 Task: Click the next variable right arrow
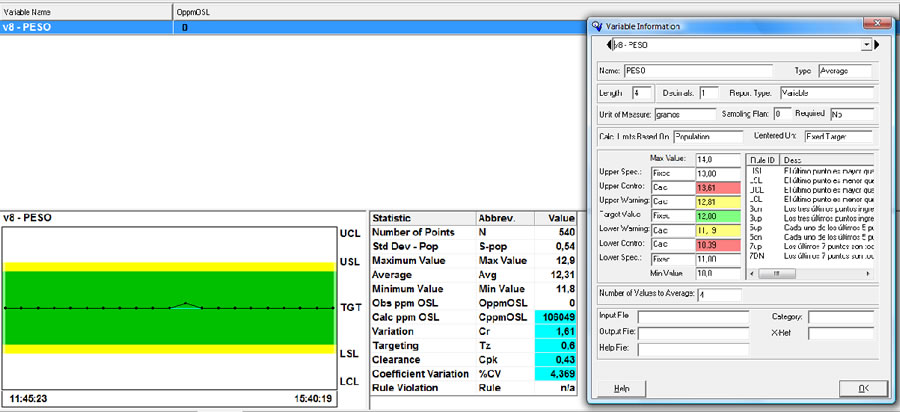878,46
